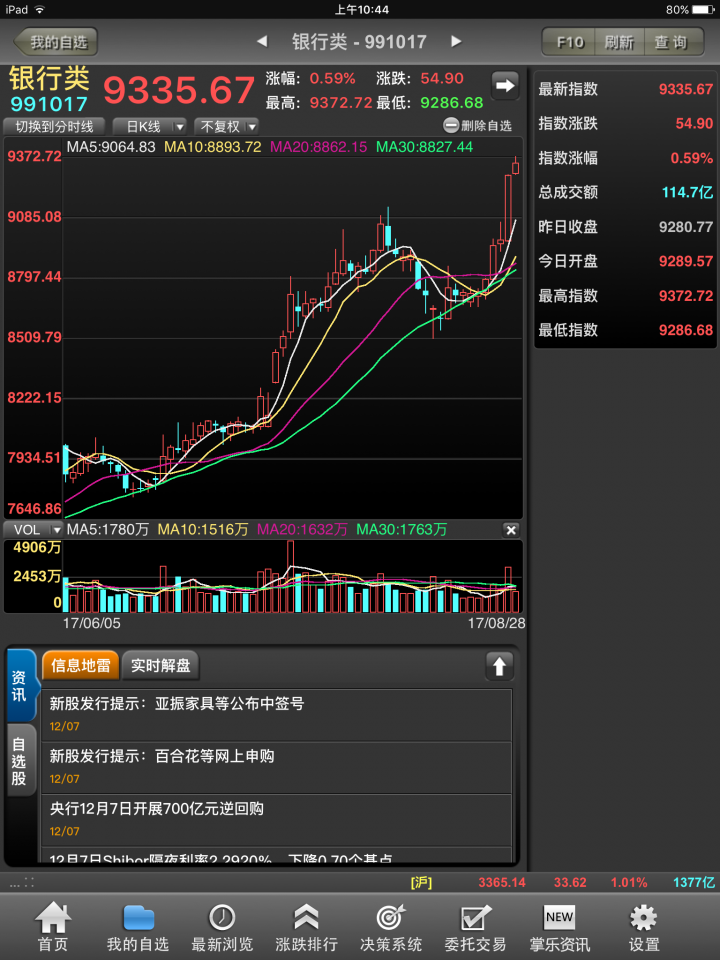The width and height of the screenshot is (720, 960).
Task: Tap the Wi-Fi icon in status bar
Action: (x=40, y=9)
